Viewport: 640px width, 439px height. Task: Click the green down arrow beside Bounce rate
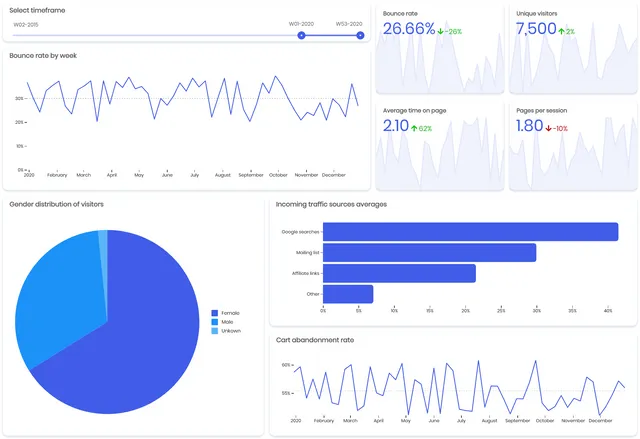pos(440,31)
